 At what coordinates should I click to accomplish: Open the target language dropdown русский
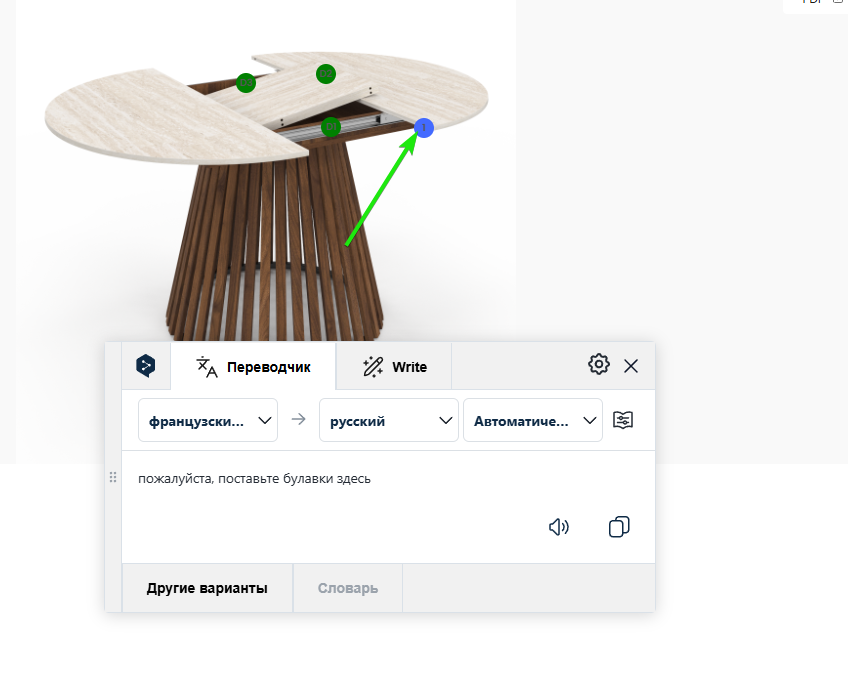[x=389, y=420]
